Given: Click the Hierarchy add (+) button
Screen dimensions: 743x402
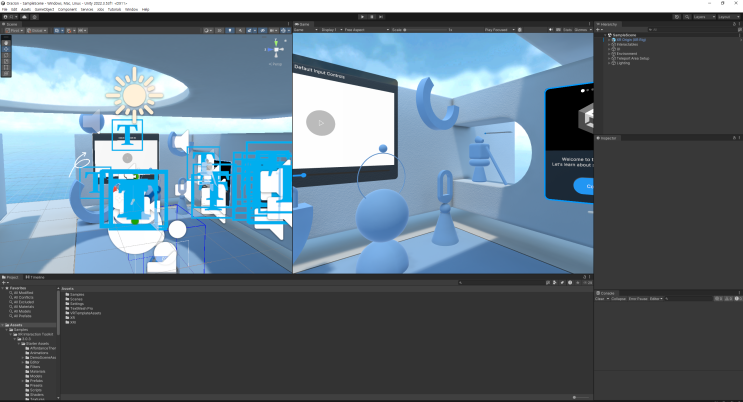Looking at the screenshot, I should [x=598, y=29].
